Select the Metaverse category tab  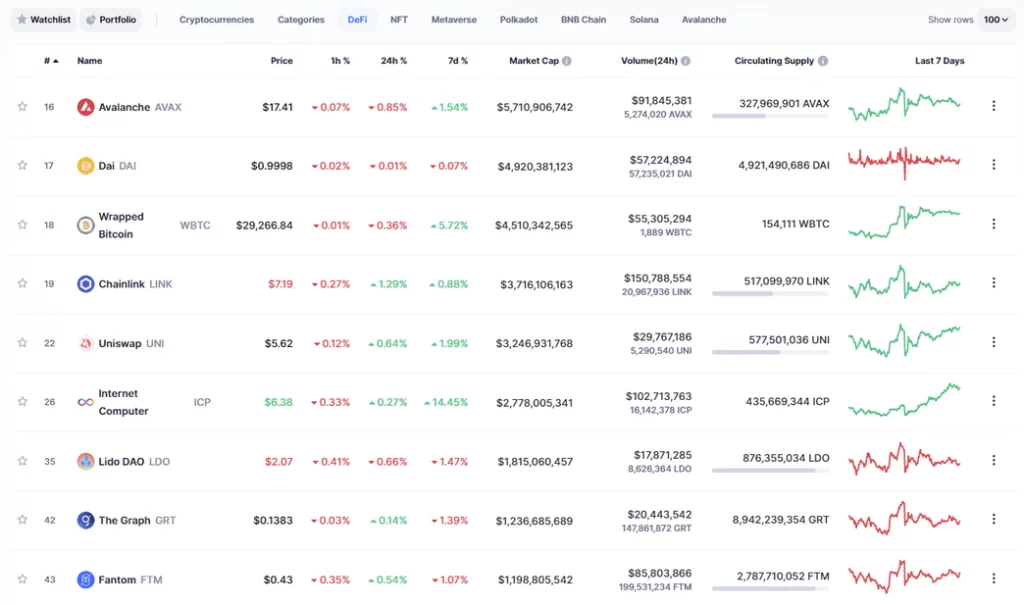454,20
